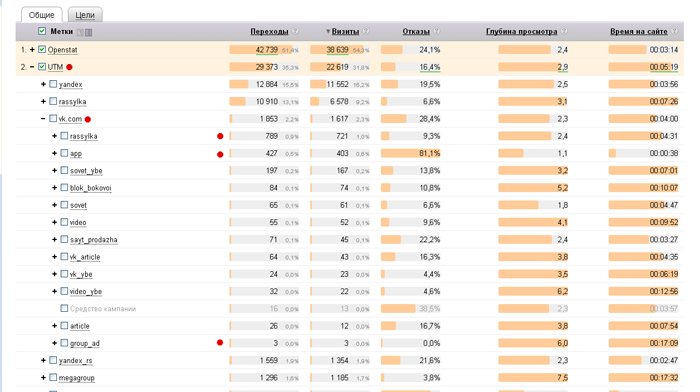Click the 42 739 transitions value
Image resolution: width=700 pixels, height=392 pixels.
pyautogui.click(x=267, y=50)
